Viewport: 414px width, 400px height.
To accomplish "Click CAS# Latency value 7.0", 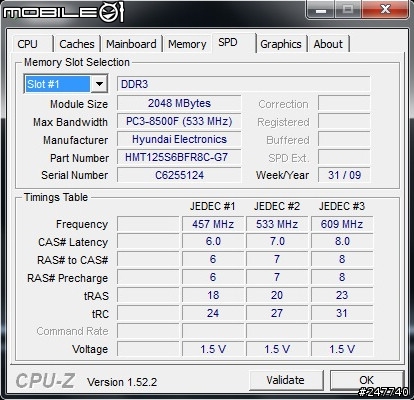I will tap(277, 241).
